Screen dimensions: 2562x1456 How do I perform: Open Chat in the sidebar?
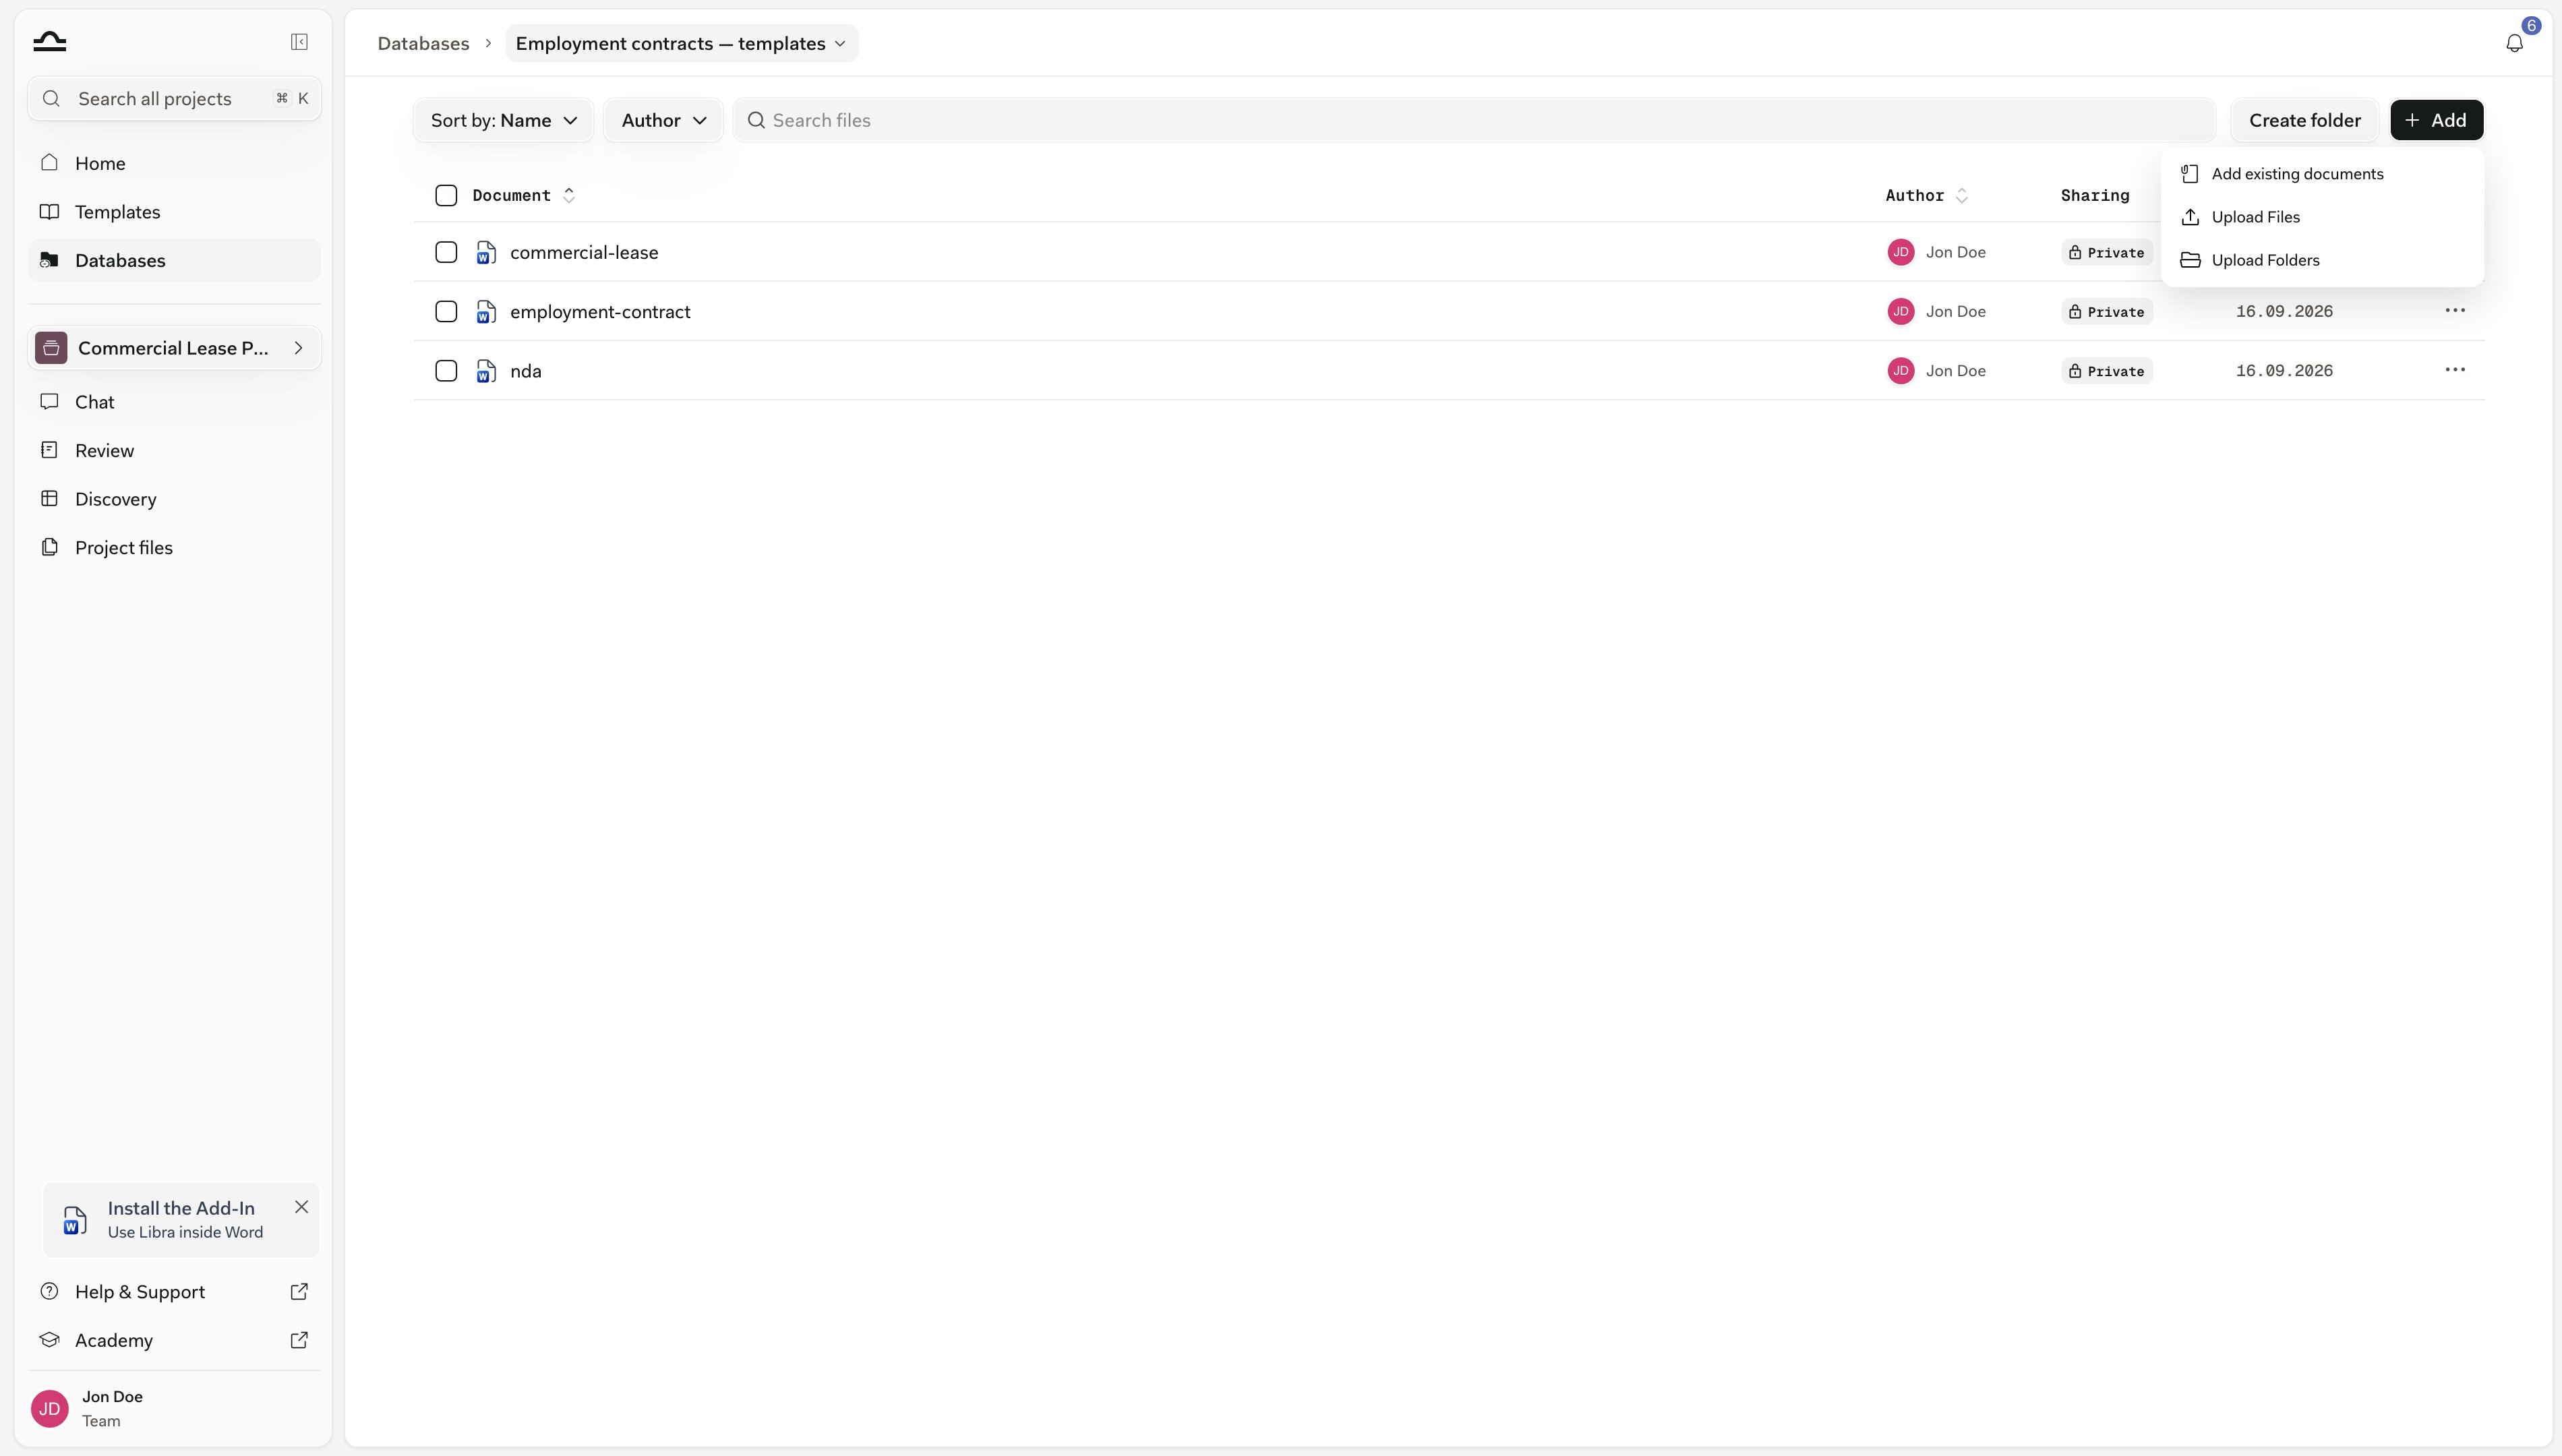click(174, 402)
